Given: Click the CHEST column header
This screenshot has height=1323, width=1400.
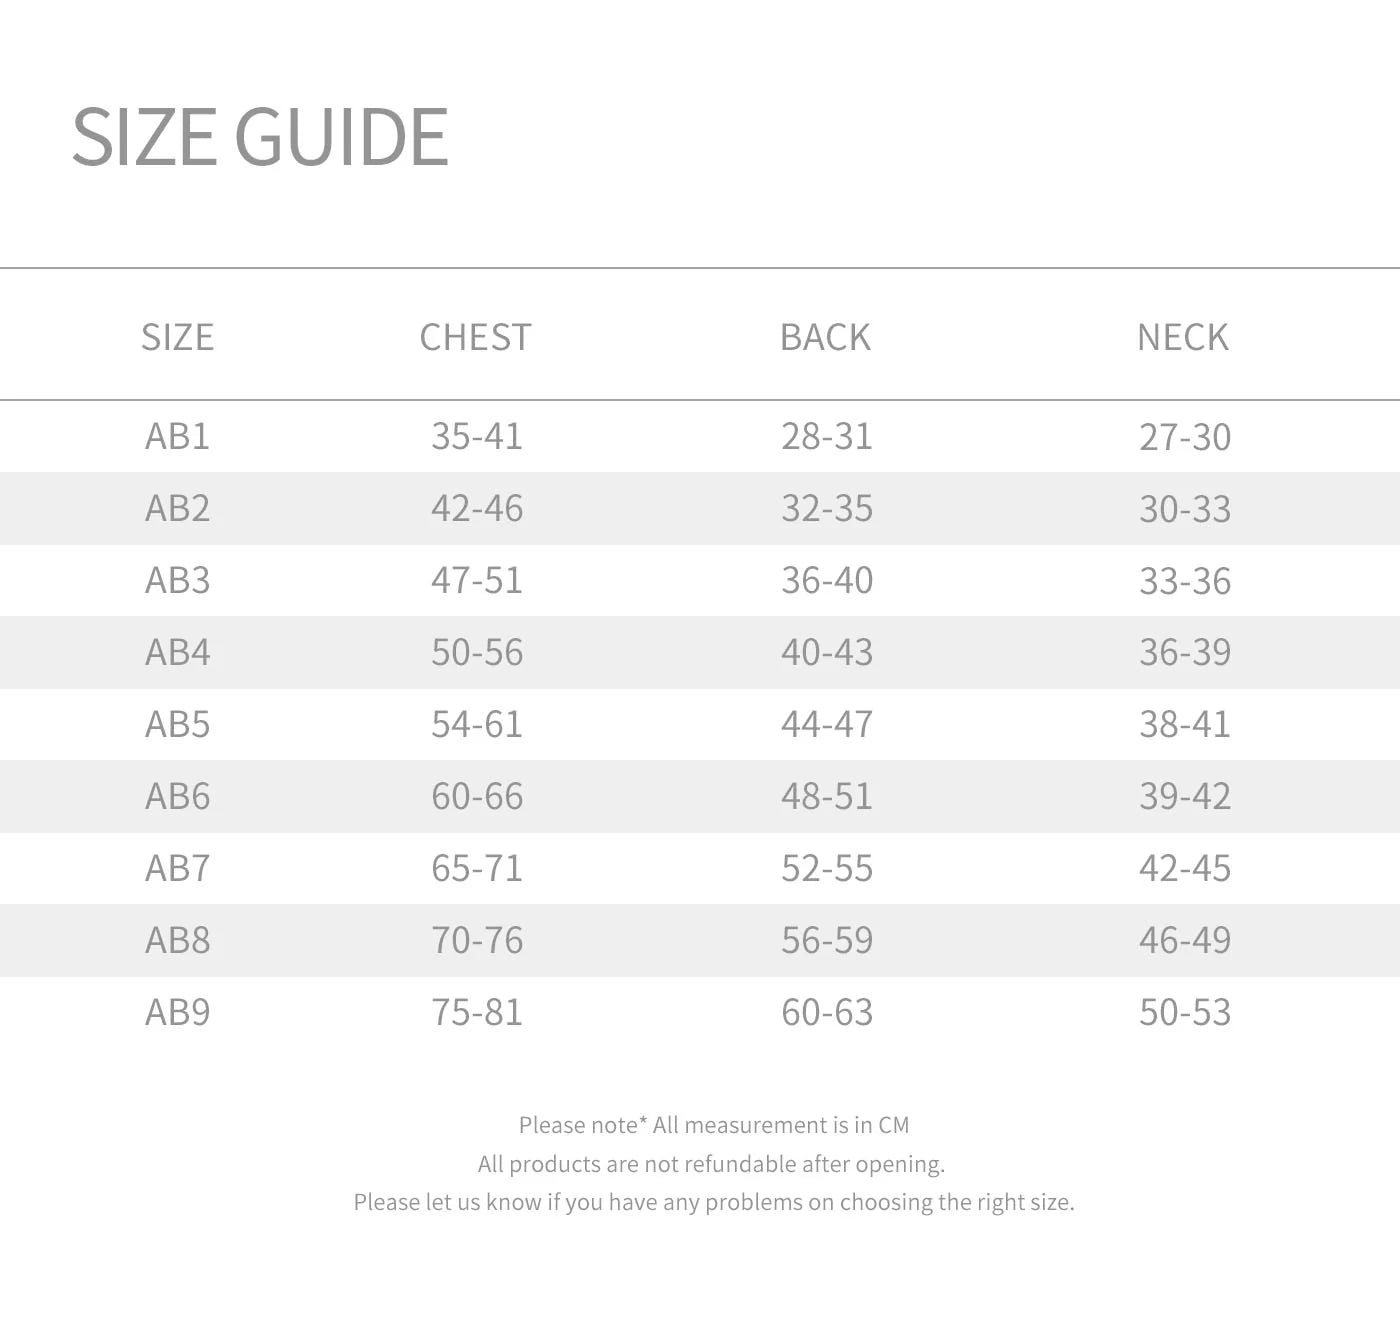Looking at the screenshot, I should (475, 337).
